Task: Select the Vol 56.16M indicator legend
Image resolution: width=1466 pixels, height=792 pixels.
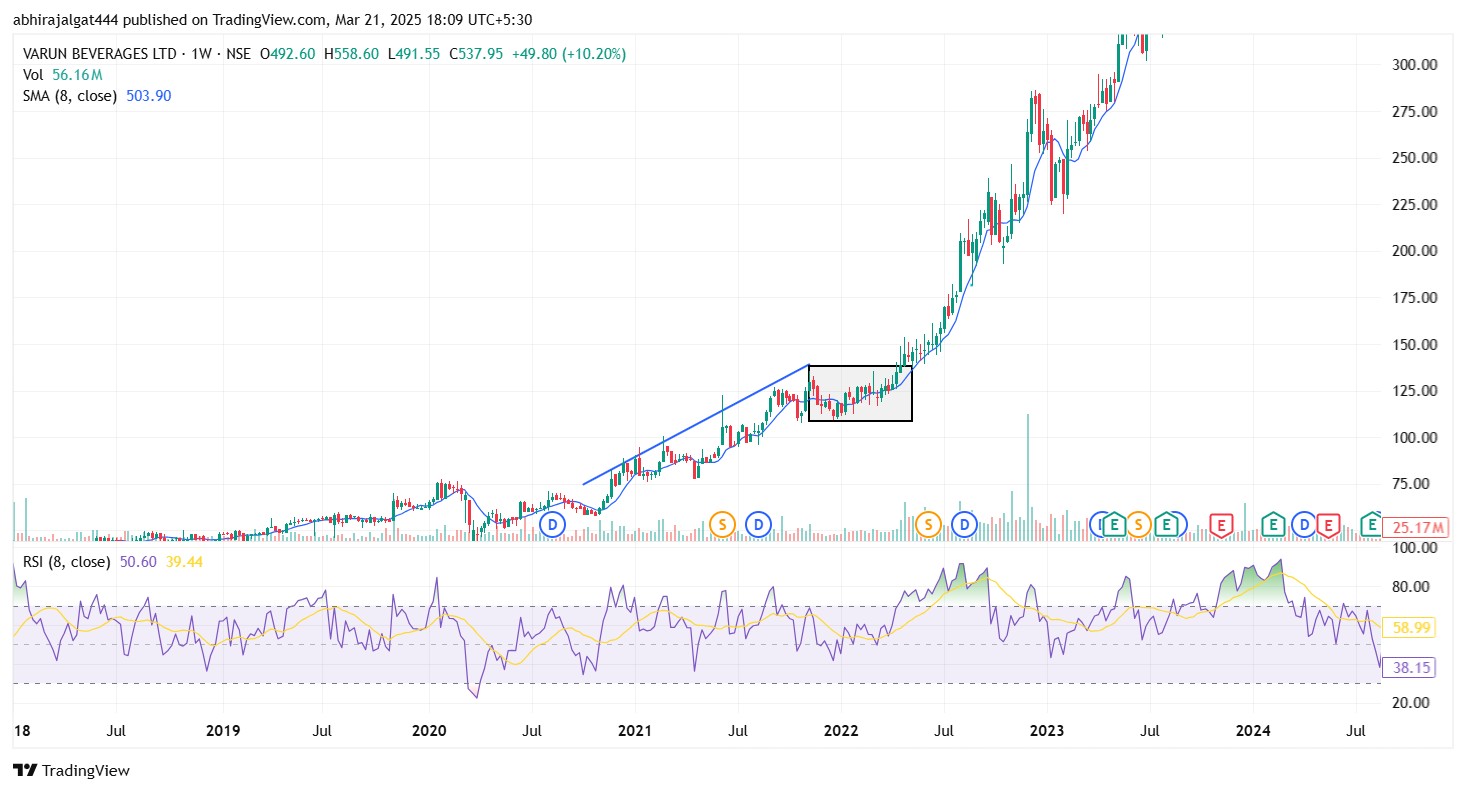Action: tap(63, 75)
